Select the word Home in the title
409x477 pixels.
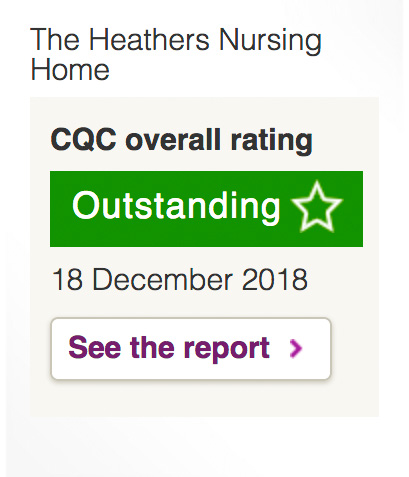tap(70, 69)
